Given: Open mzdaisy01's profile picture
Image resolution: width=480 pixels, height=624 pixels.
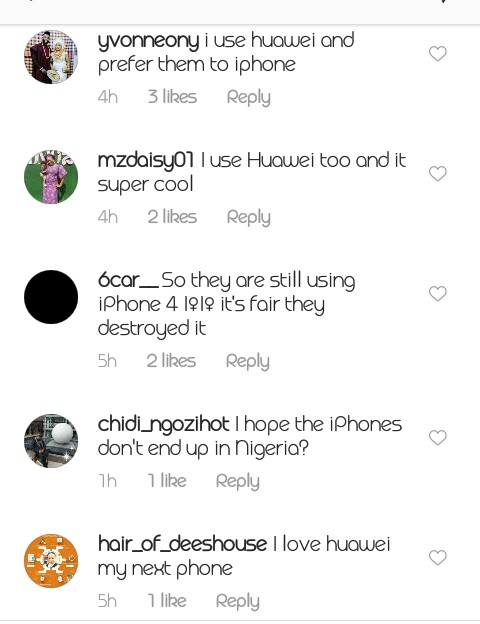Looking at the screenshot, I should coord(51,177).
